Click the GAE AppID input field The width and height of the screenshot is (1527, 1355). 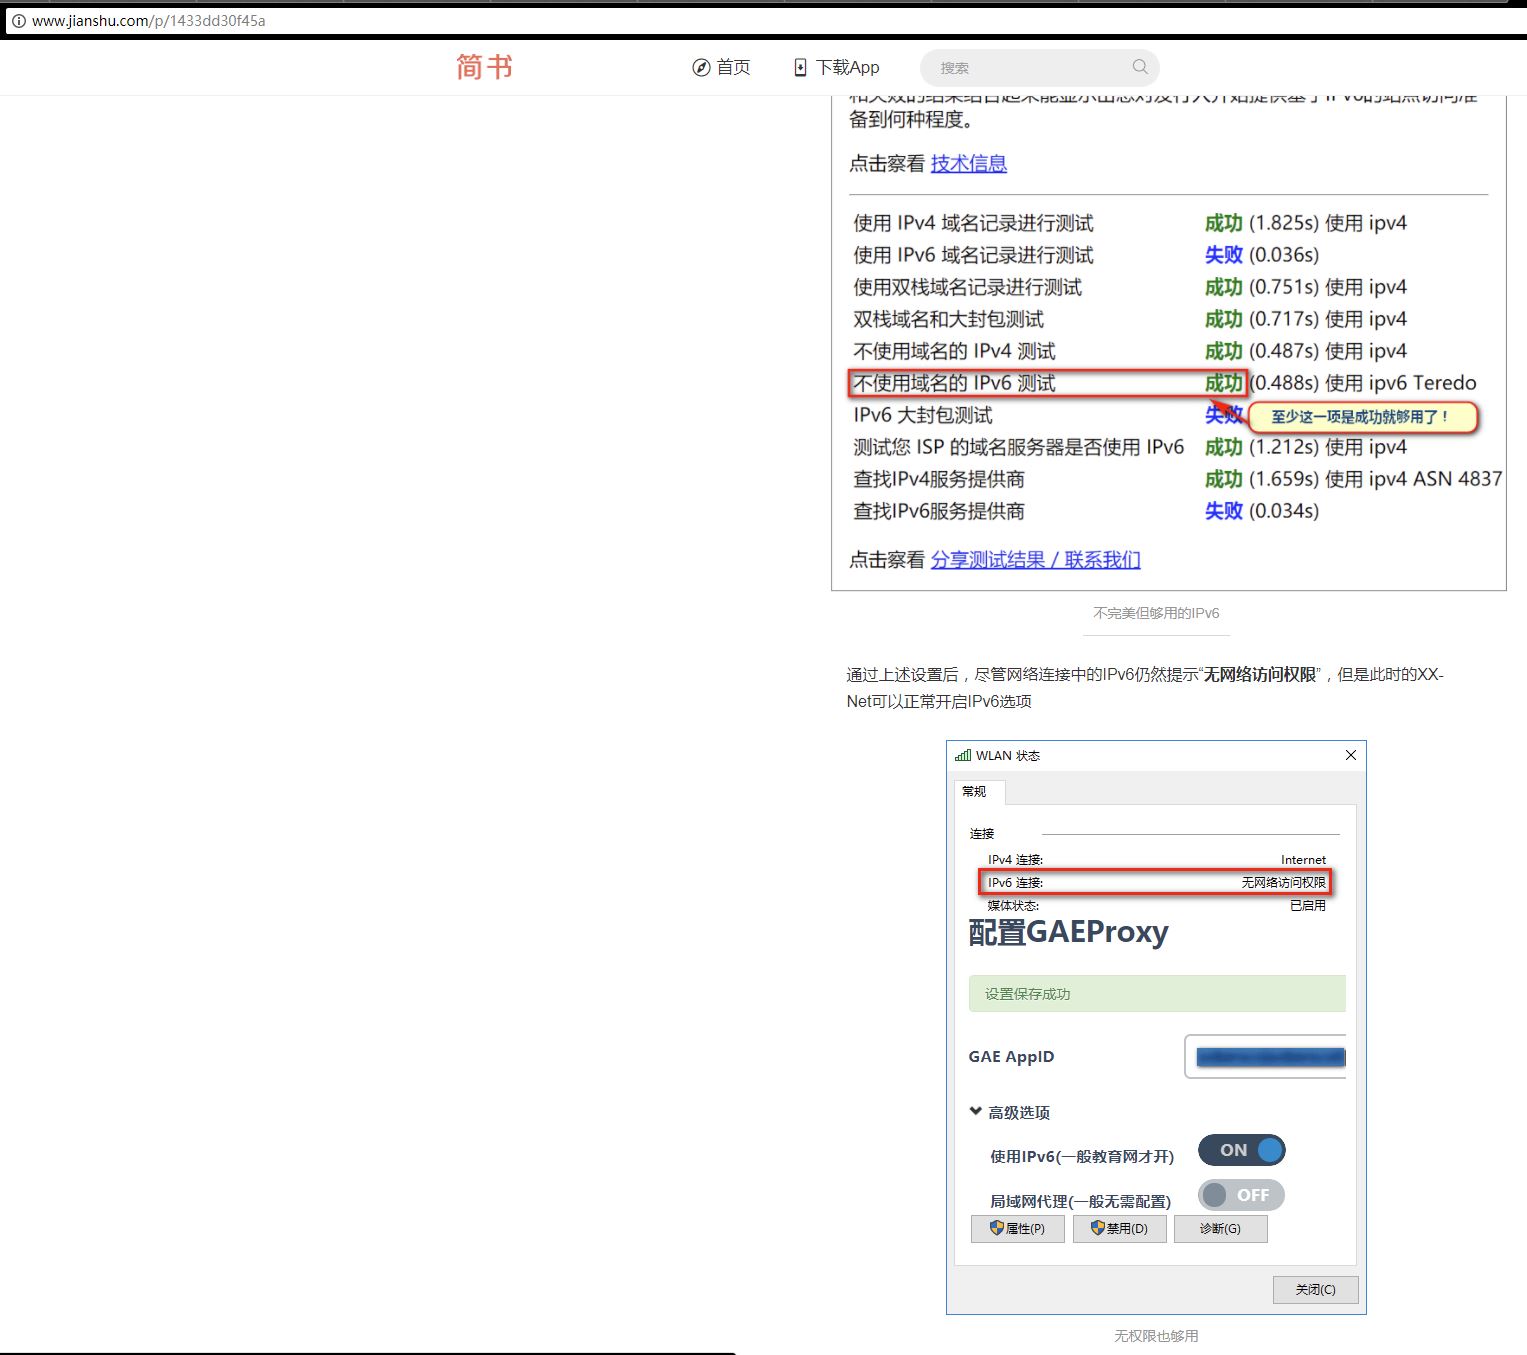(x=1265, y=1056)
